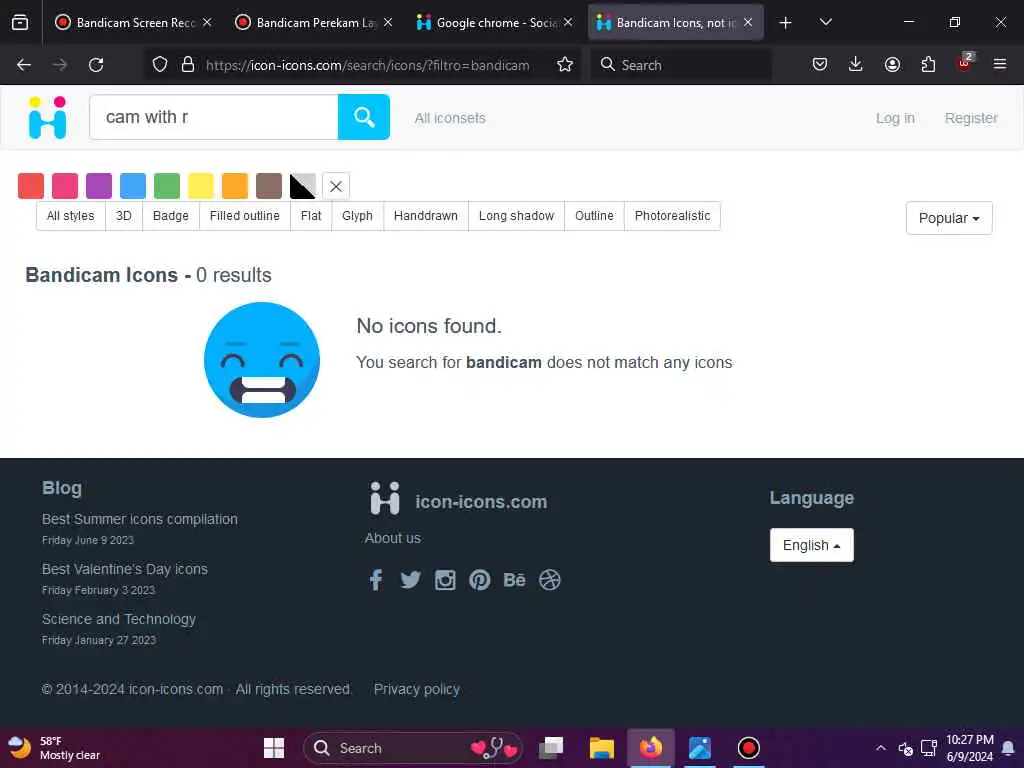Switch to Bandicam Perekam Layar tab

pyautogui.click(x=314, y=23)
